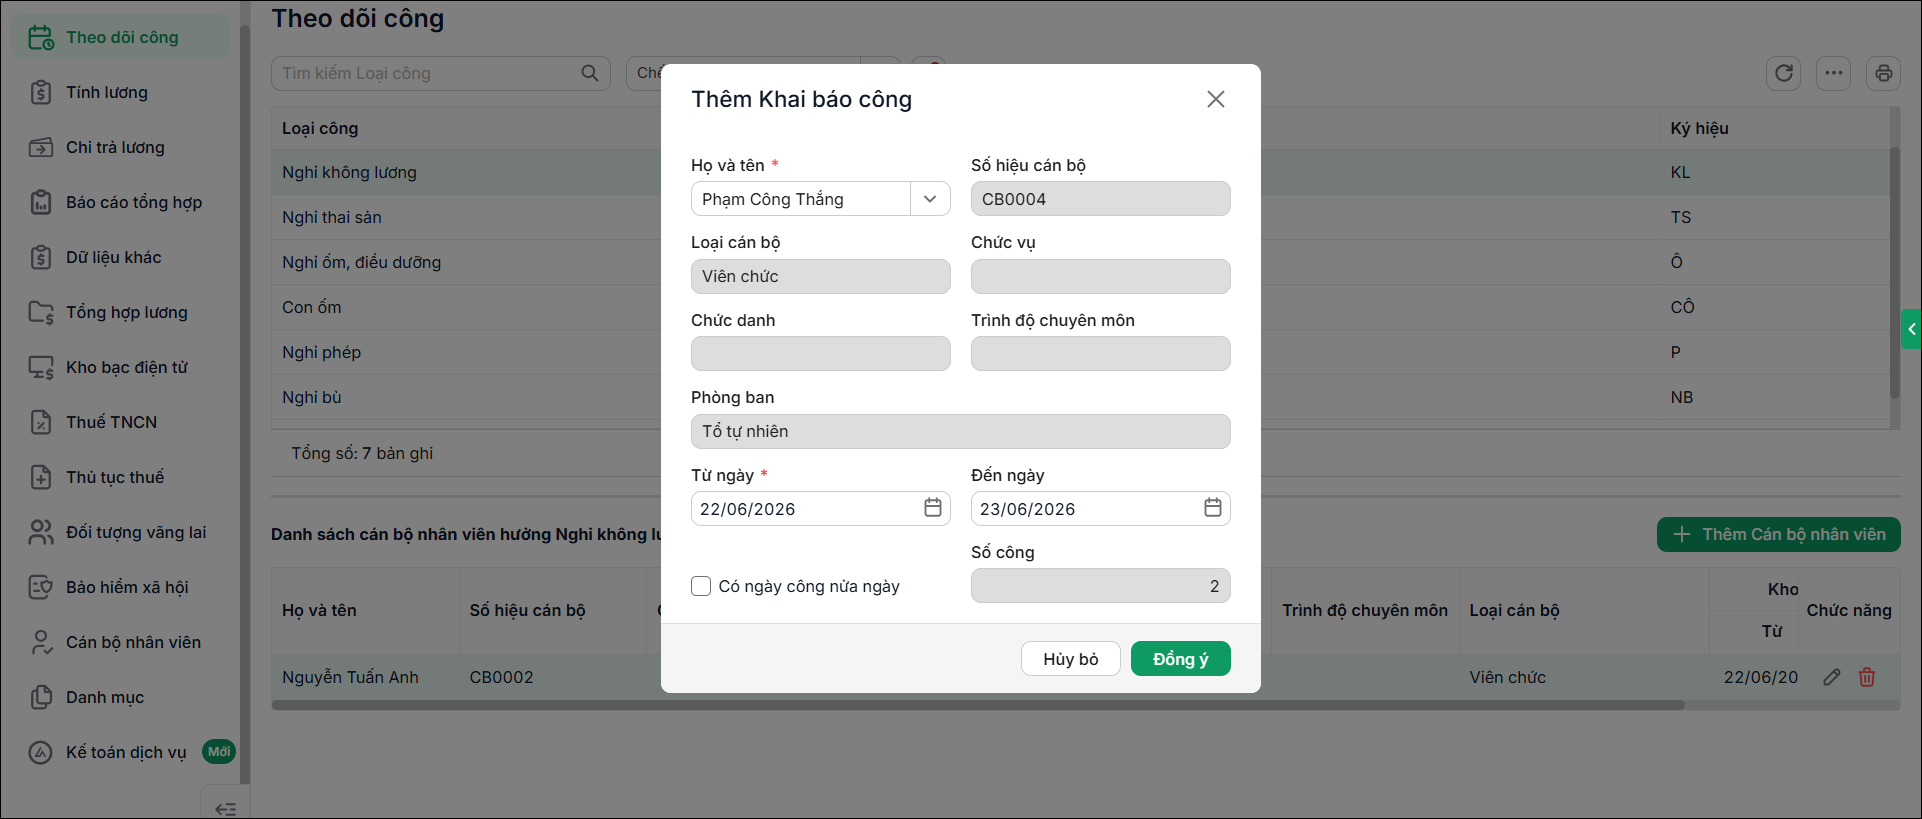Viewport: 1922px width, 819px height.
Task: Click the Loại công column header
Action: (320, 128)
